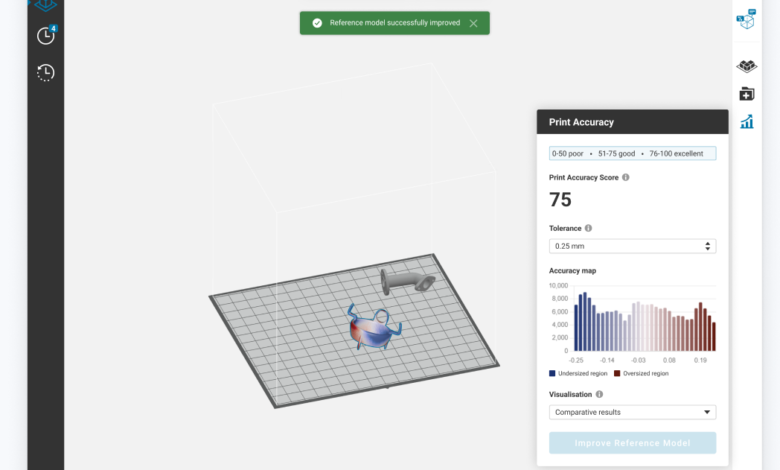The image size is (780, 470).
Task: Open the Tolerance 0.25 mm dropdown
Action: pos(632,246)
